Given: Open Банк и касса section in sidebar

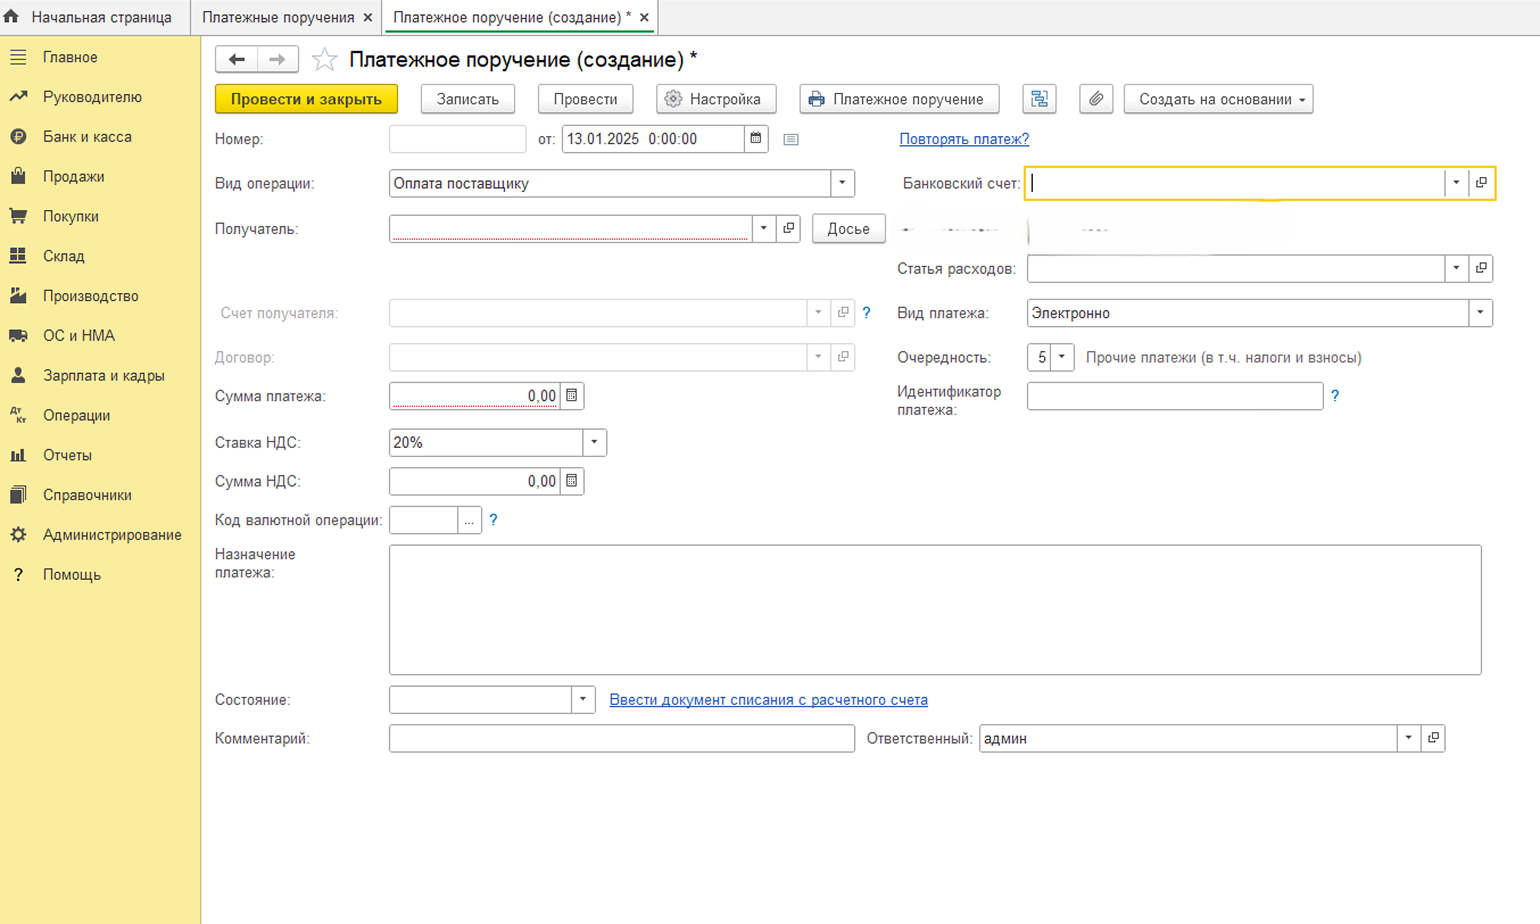Looking at the screenshot, I should pos(87,137).
